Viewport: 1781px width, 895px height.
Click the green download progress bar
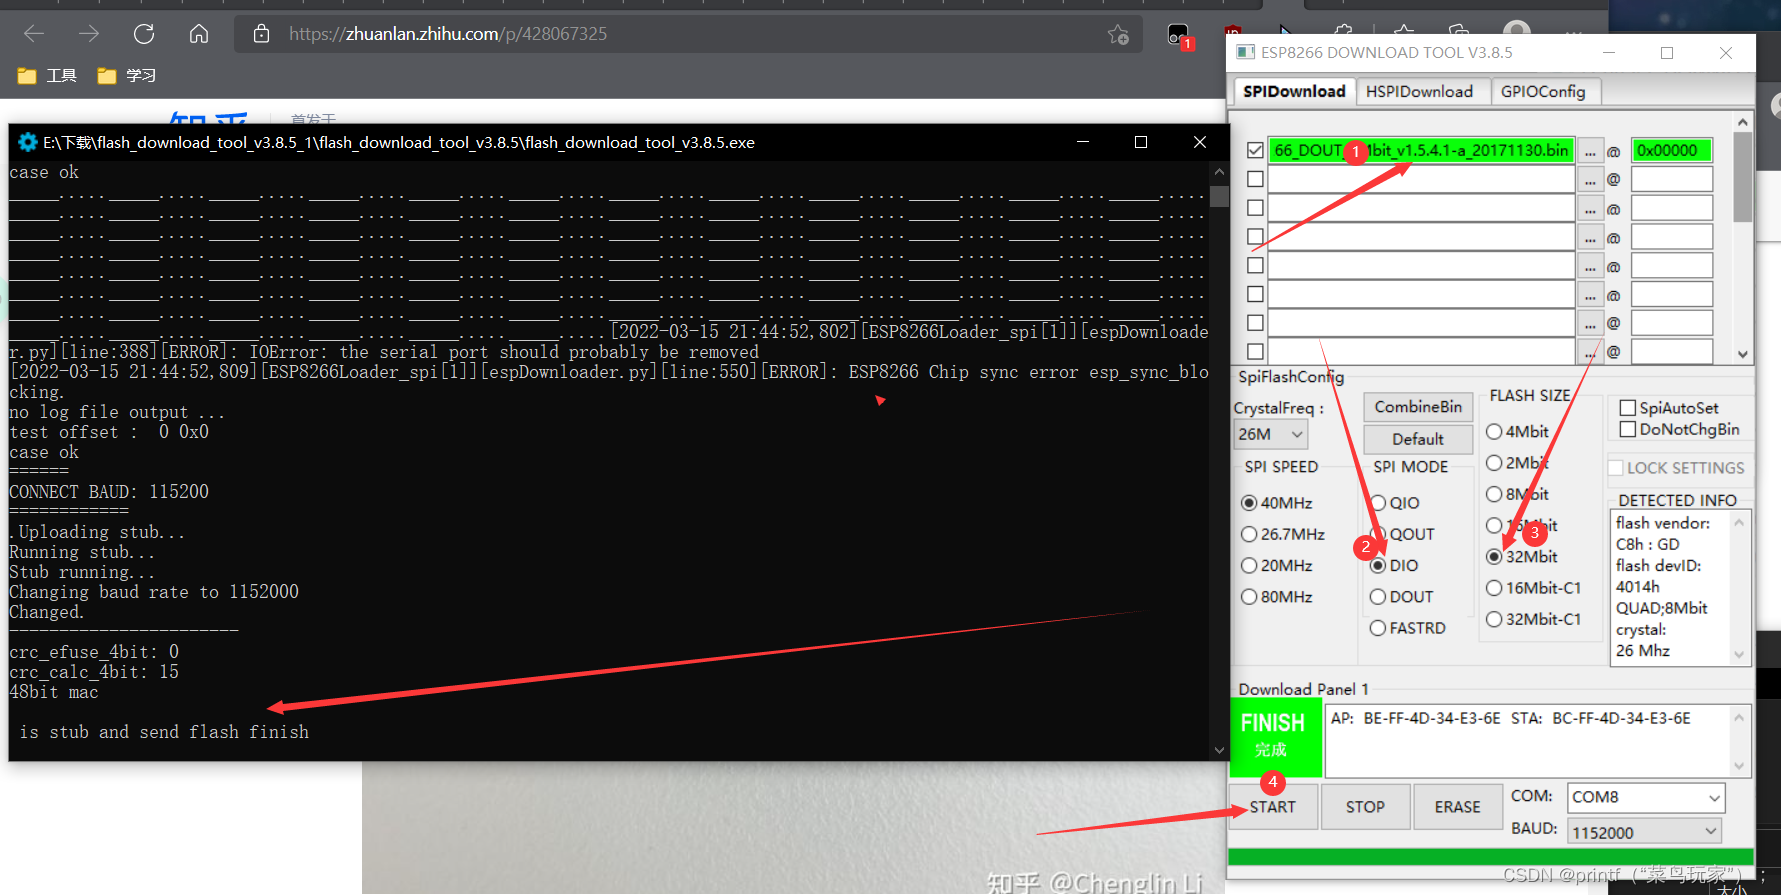tap(1490, 857)
